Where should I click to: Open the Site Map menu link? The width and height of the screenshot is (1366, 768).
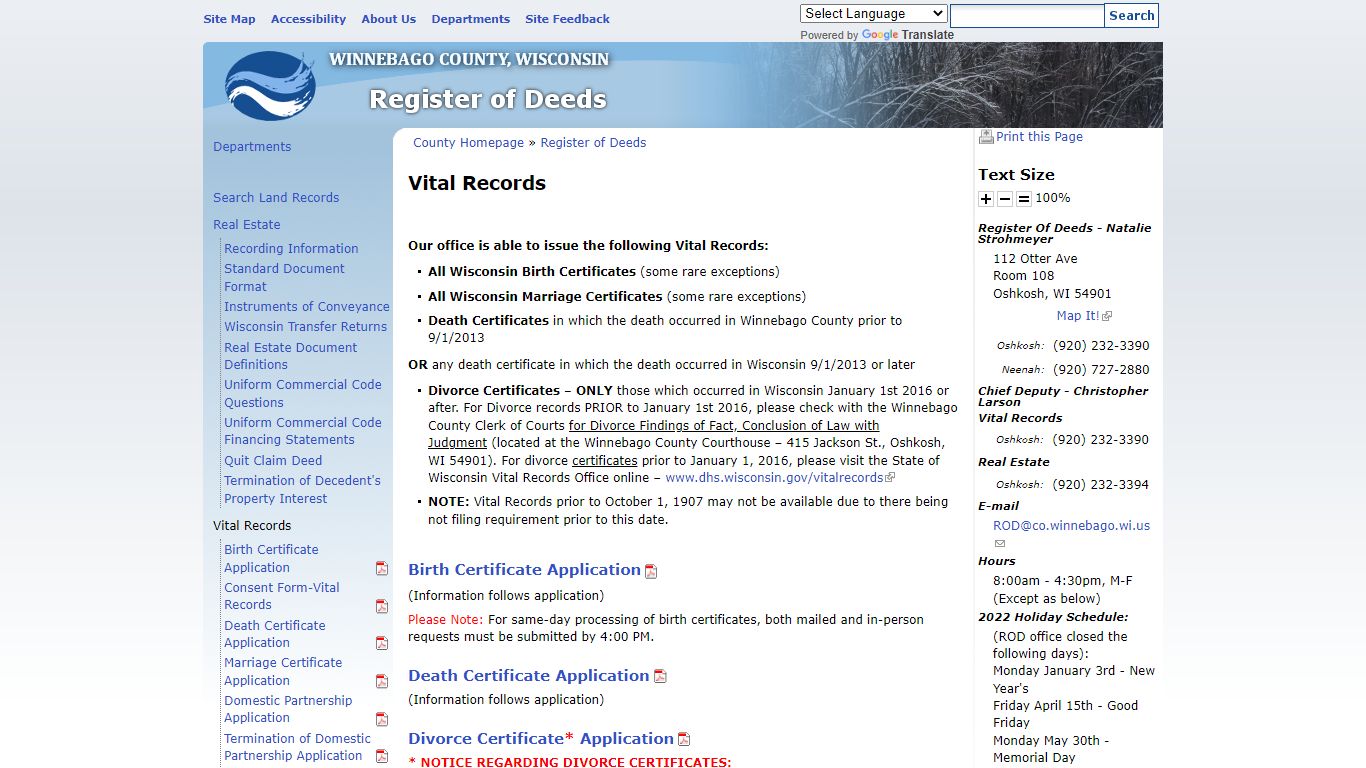(229, 19)
